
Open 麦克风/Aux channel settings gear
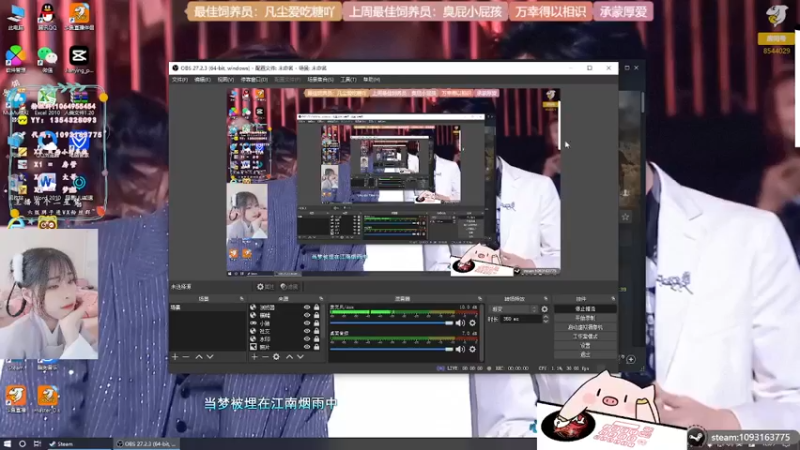(x=472, y=323)
